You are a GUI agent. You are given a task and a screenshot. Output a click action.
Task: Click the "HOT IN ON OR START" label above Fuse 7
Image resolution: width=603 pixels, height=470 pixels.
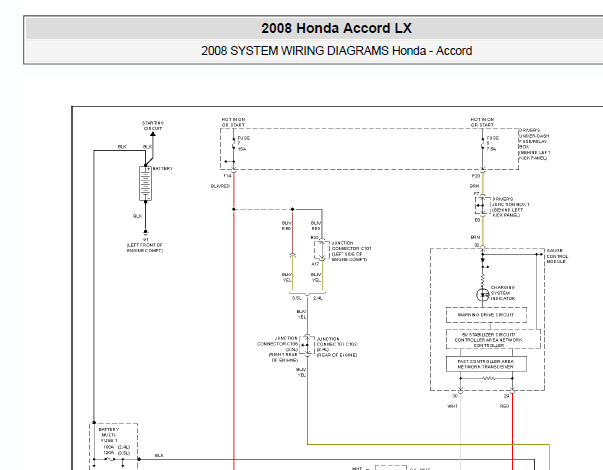point(233,122)
